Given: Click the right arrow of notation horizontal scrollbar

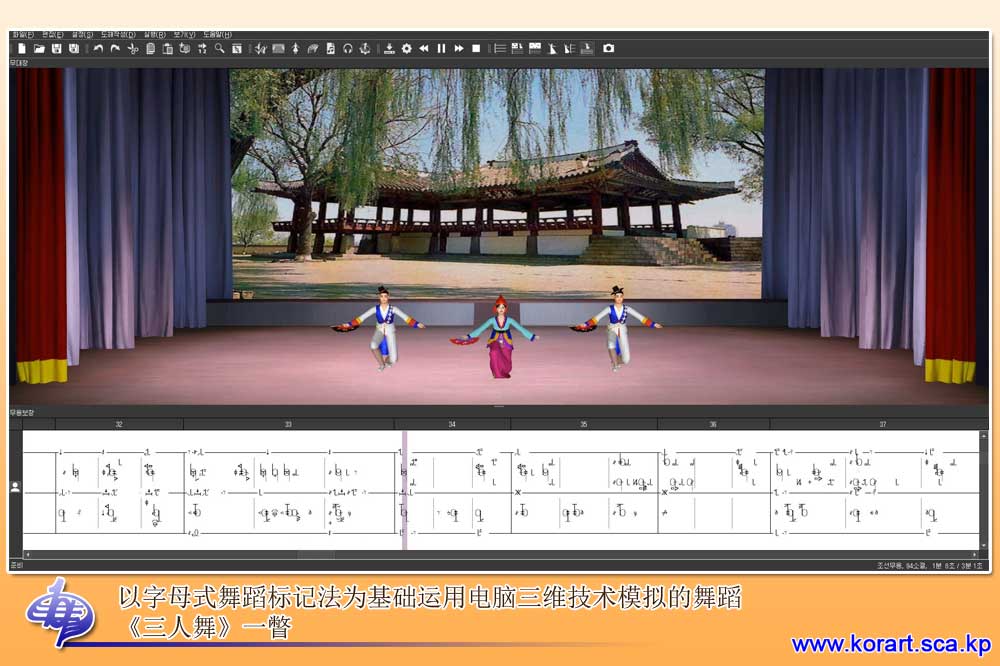Looking at the screenshot, I should point(974,554).
